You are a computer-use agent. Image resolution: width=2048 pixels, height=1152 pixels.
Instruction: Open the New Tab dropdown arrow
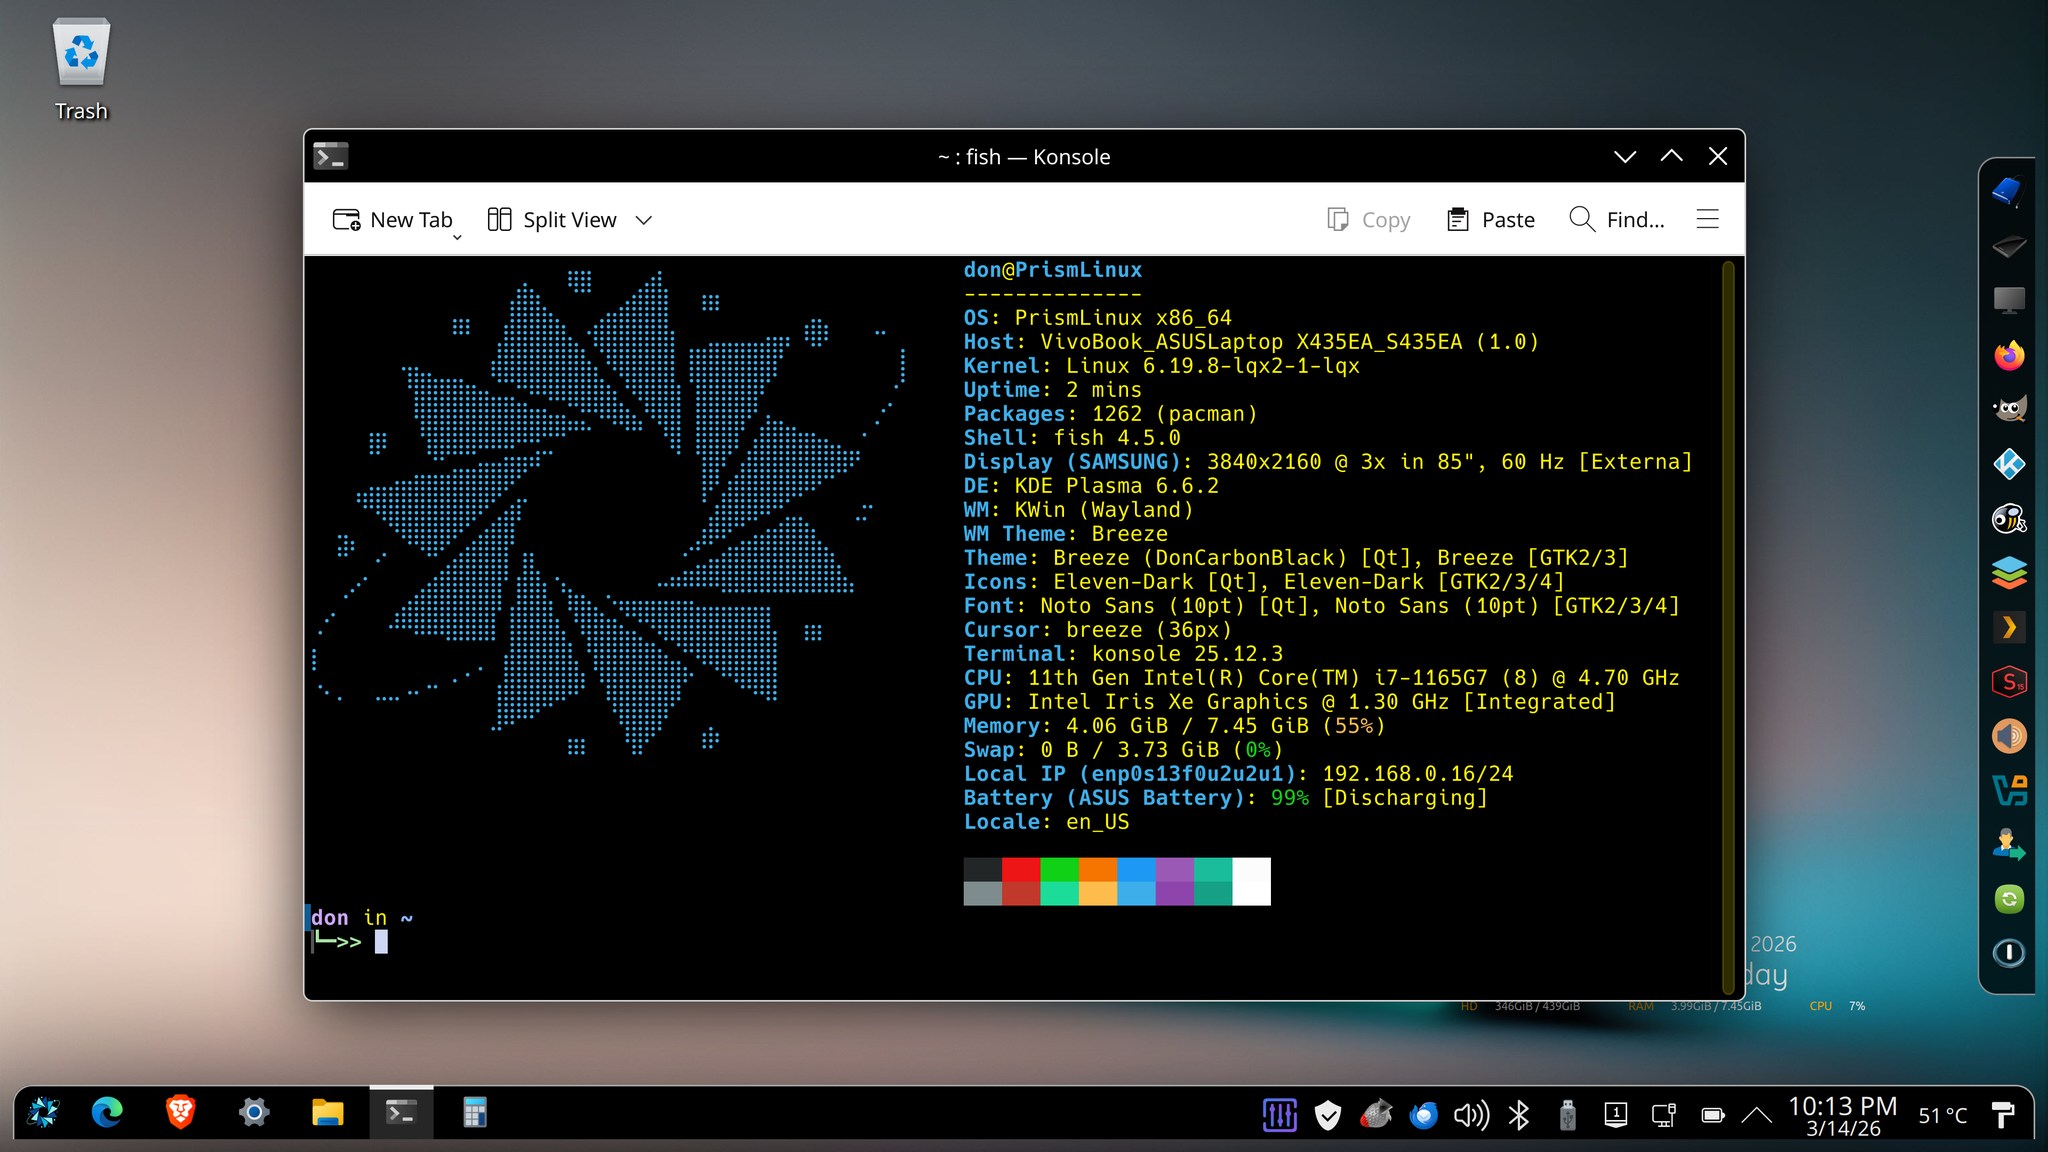coord(457,237)
